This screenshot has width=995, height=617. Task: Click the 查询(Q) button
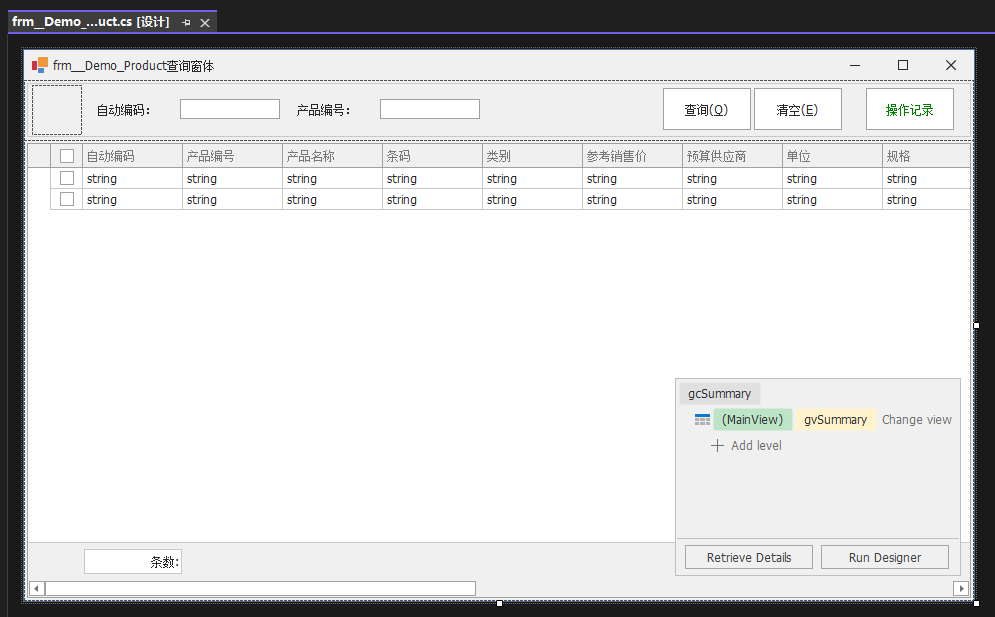(x=706, y=109)
